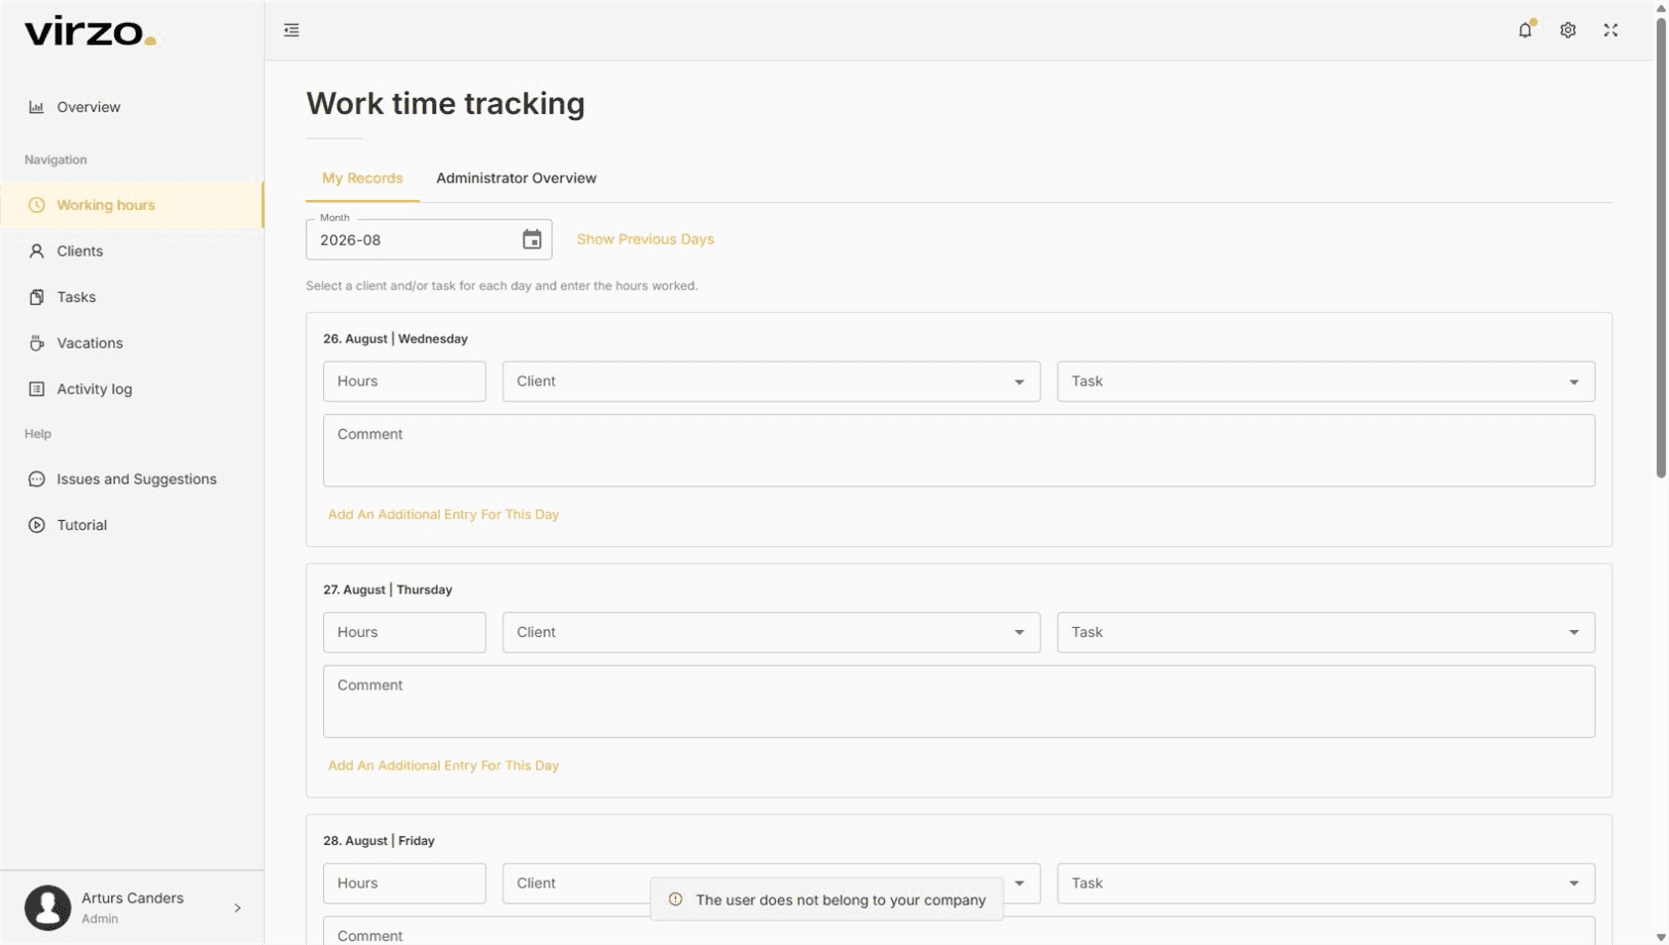Click Show Previous Days link
The height and width of the screenshot is (945, 1669).
[645, 239]
